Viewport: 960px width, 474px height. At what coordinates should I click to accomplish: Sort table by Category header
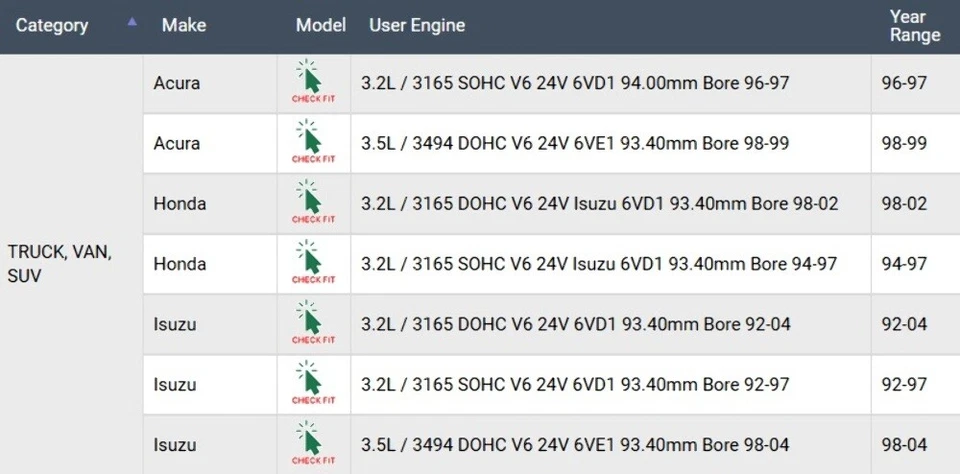click(52, 26)
